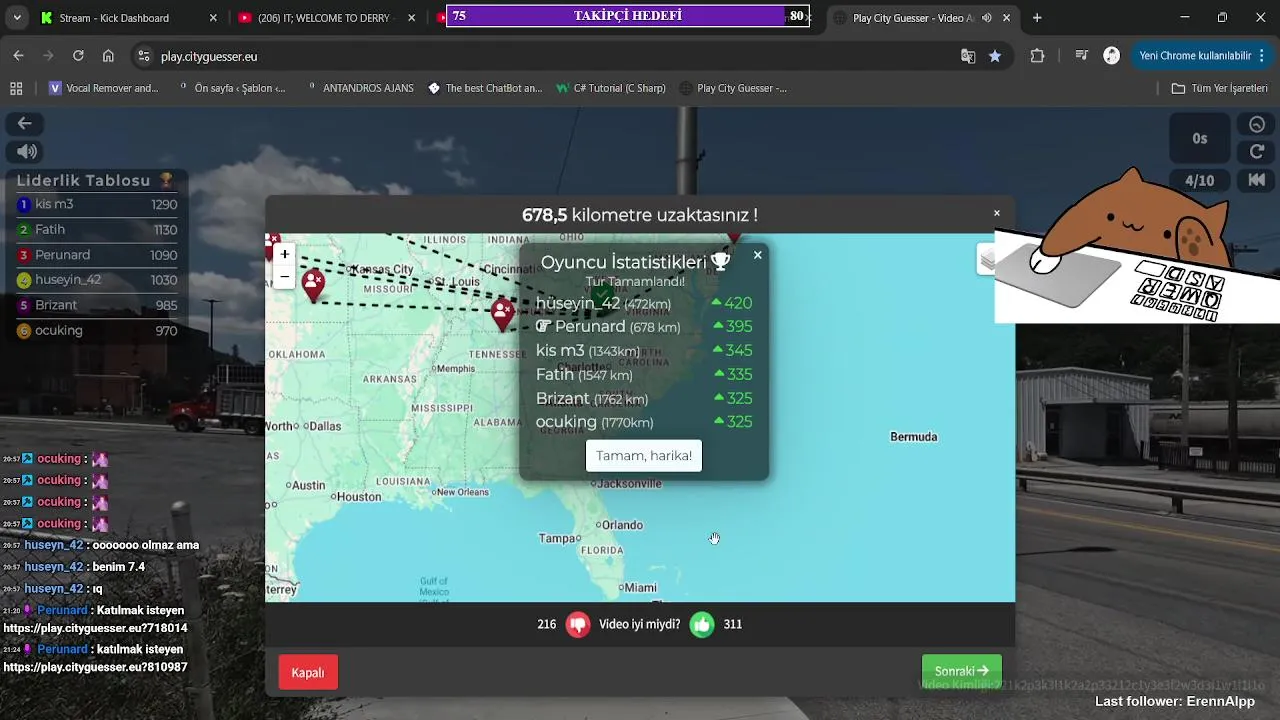Reload the video with the refresh icon
This screenshot has height=720, width=1280.
click(x=1257, y=152)
